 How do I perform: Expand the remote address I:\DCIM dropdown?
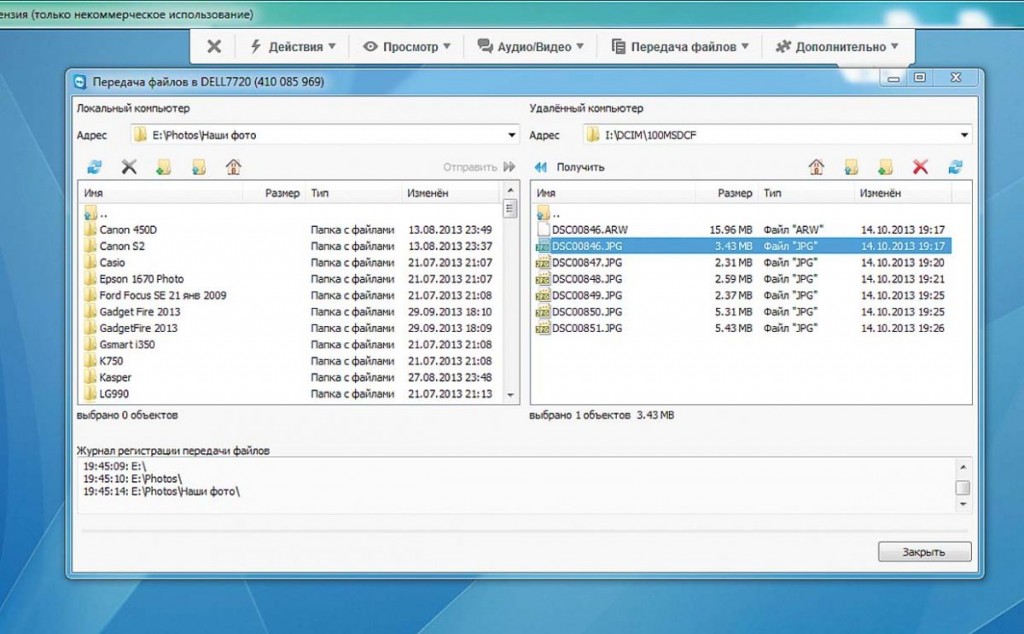tap(964, 135)
